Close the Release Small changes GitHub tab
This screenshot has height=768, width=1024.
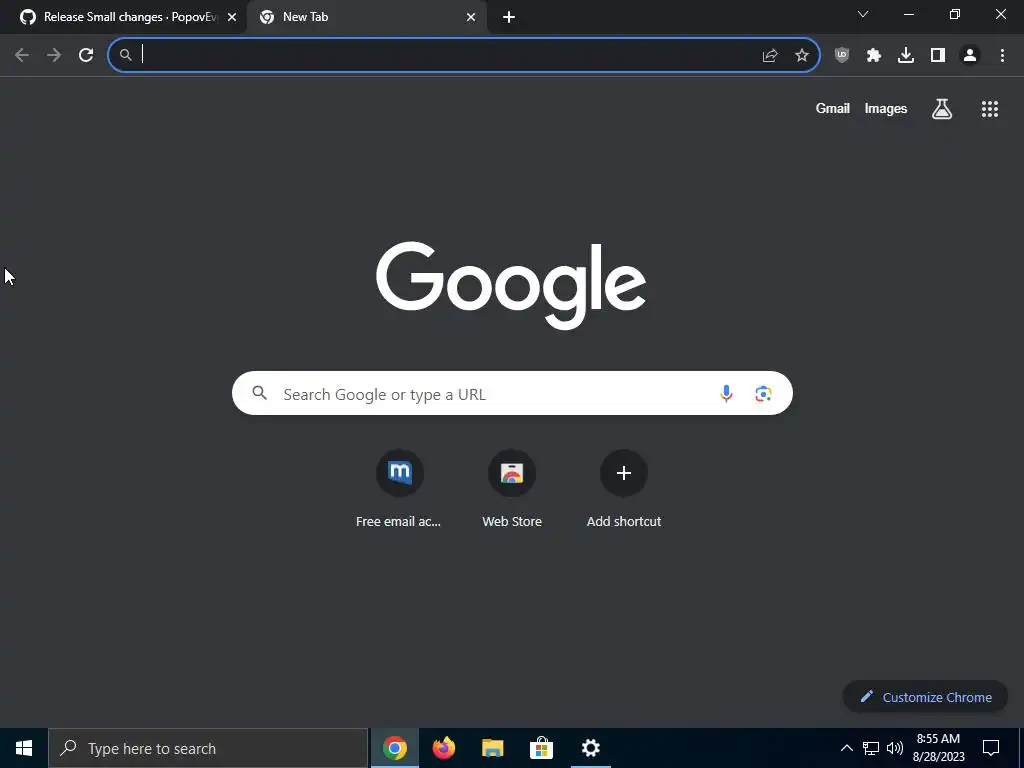pyautogui.click(x=232, y=17)
